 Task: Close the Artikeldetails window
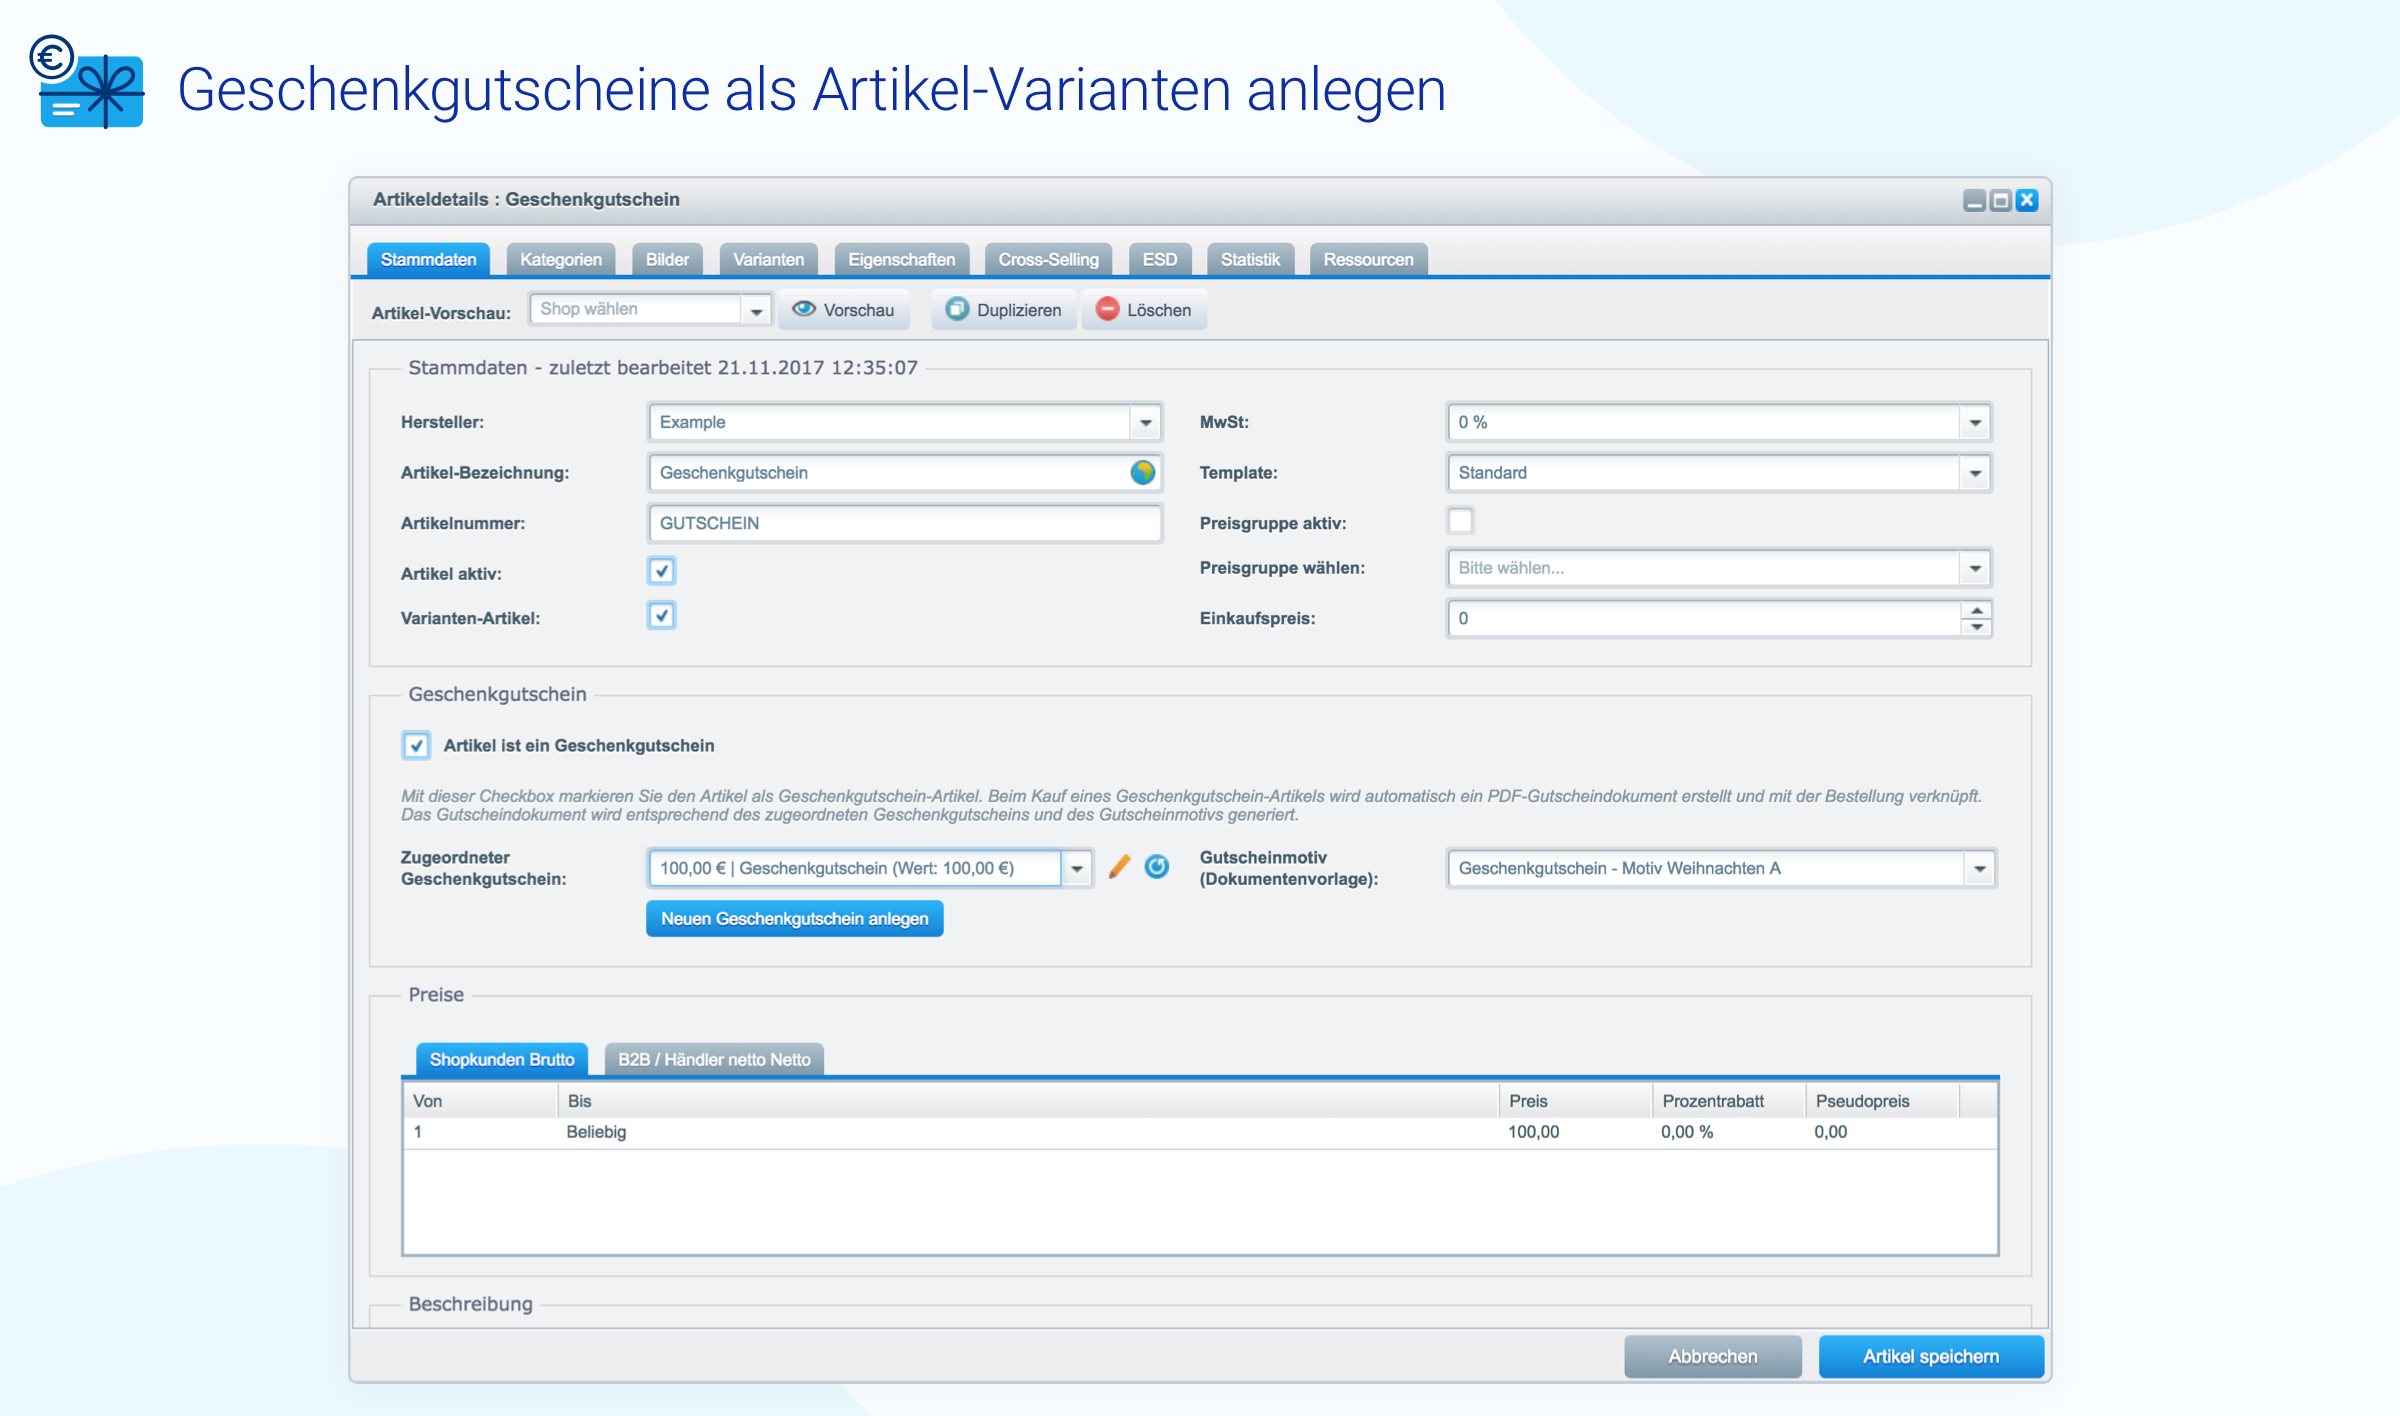(2027, 200)
